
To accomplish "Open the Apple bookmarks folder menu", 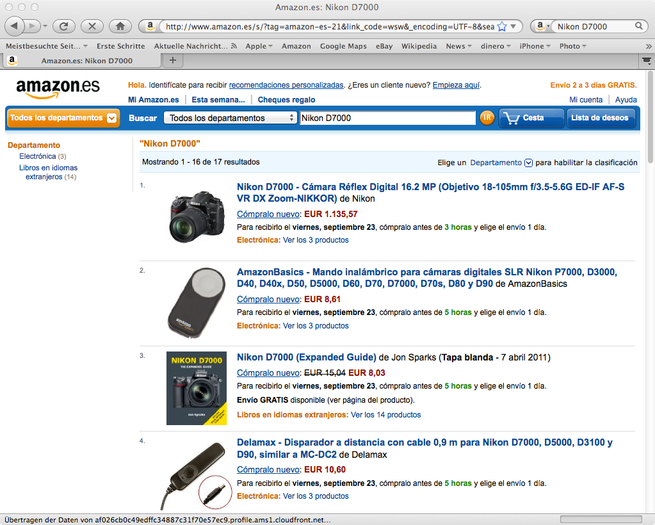I will (x=259, y=46).
